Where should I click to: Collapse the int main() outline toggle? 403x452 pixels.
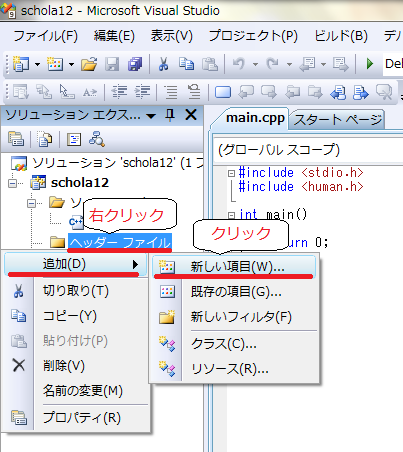pyautogui.click(x=231, y=215)
